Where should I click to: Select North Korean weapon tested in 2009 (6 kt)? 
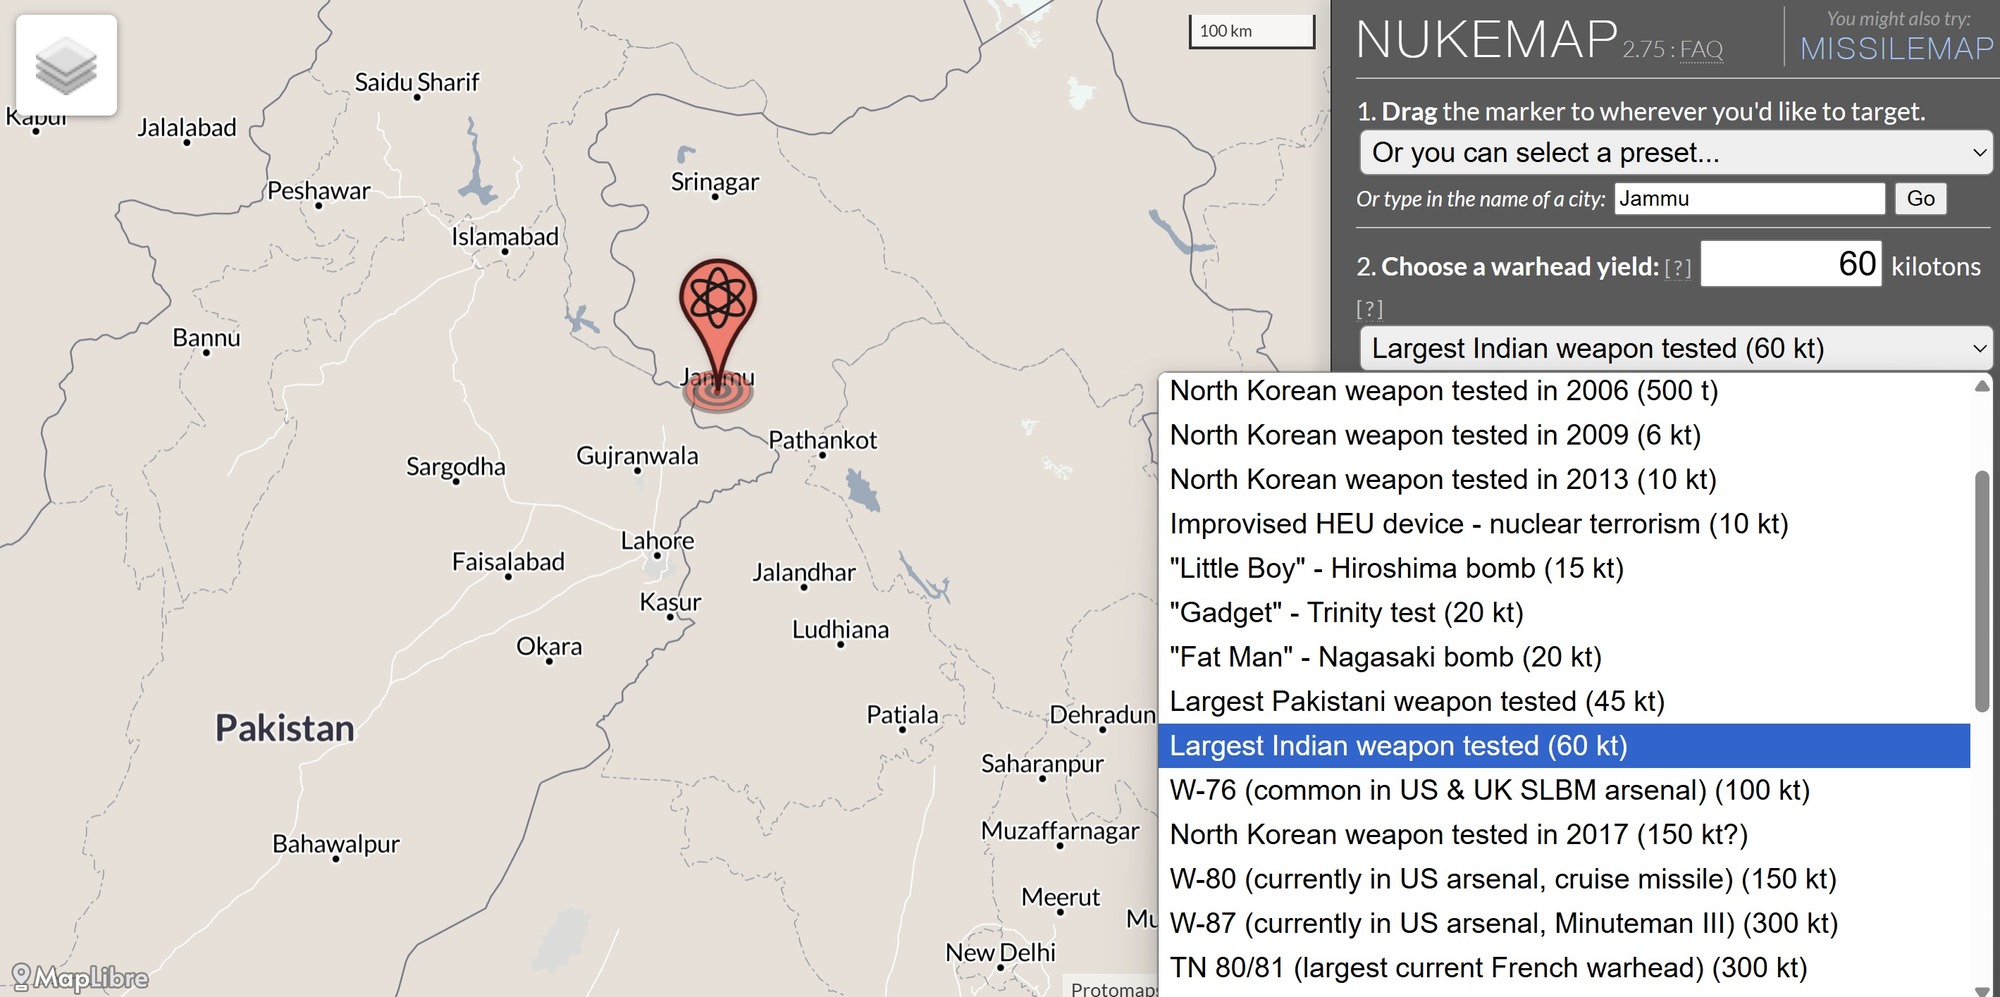1564,435
